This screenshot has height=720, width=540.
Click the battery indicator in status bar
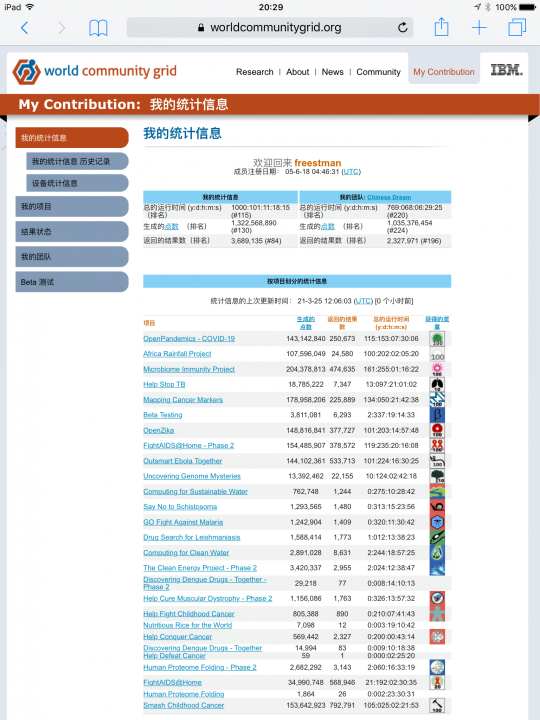(528, 7)
